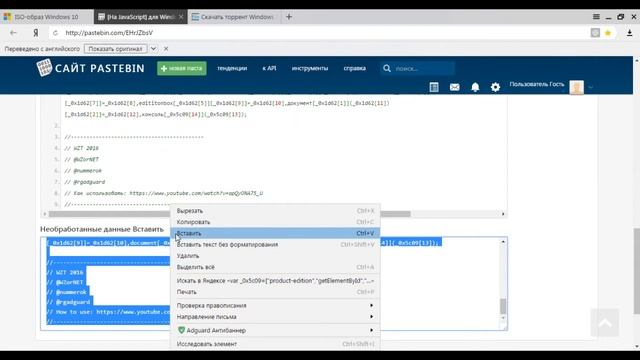
Task: Click the raw data textarea scroll up arrow
Action: pos(503,242)
